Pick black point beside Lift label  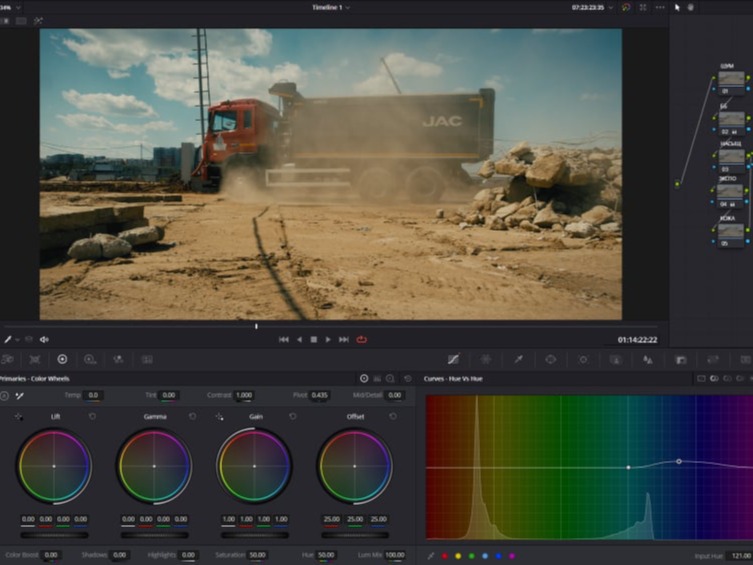coord(18,416)
